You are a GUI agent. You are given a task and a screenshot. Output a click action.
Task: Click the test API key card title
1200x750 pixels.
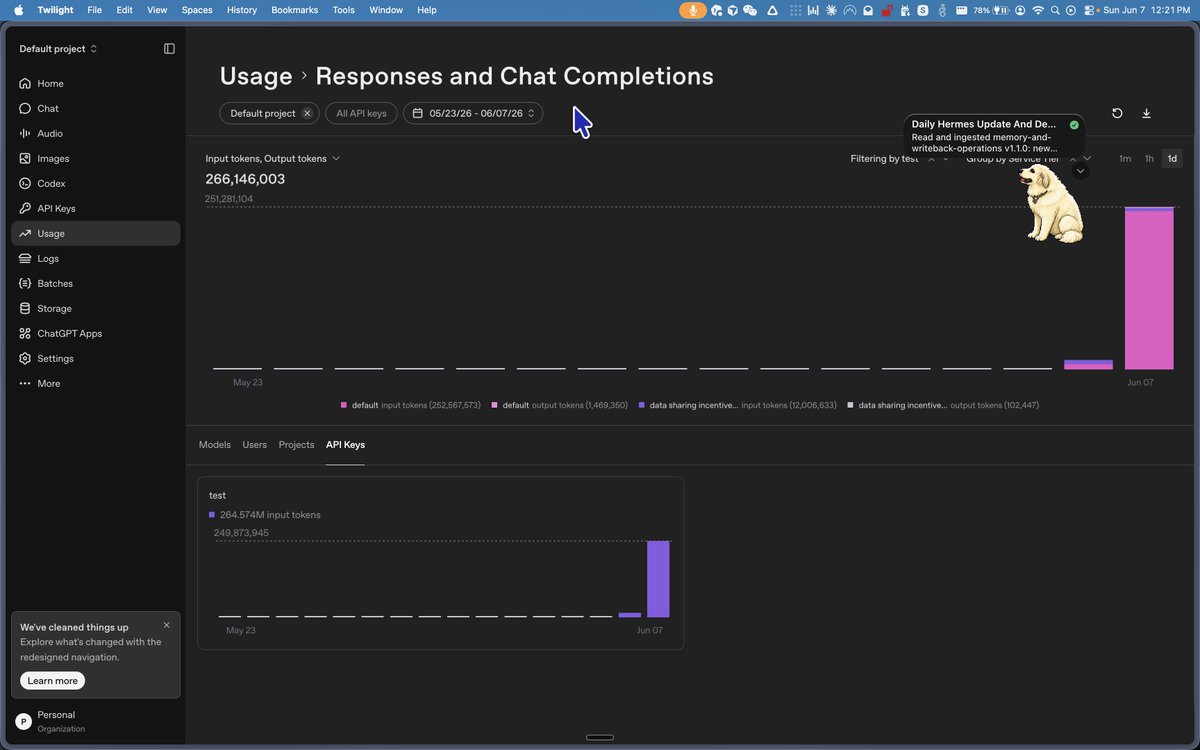tap(217, 495)
